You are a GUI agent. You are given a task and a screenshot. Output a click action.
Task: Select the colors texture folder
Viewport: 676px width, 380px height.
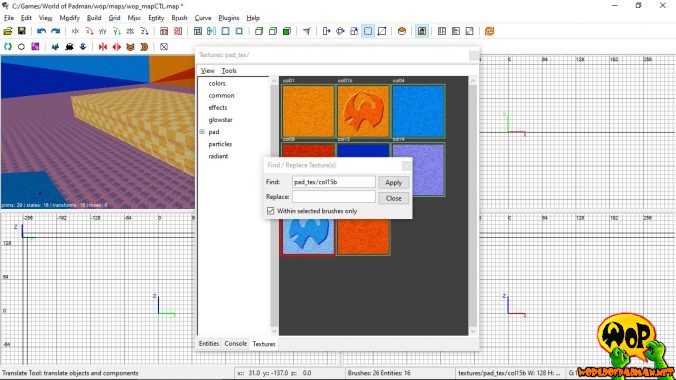pos(217,83)
